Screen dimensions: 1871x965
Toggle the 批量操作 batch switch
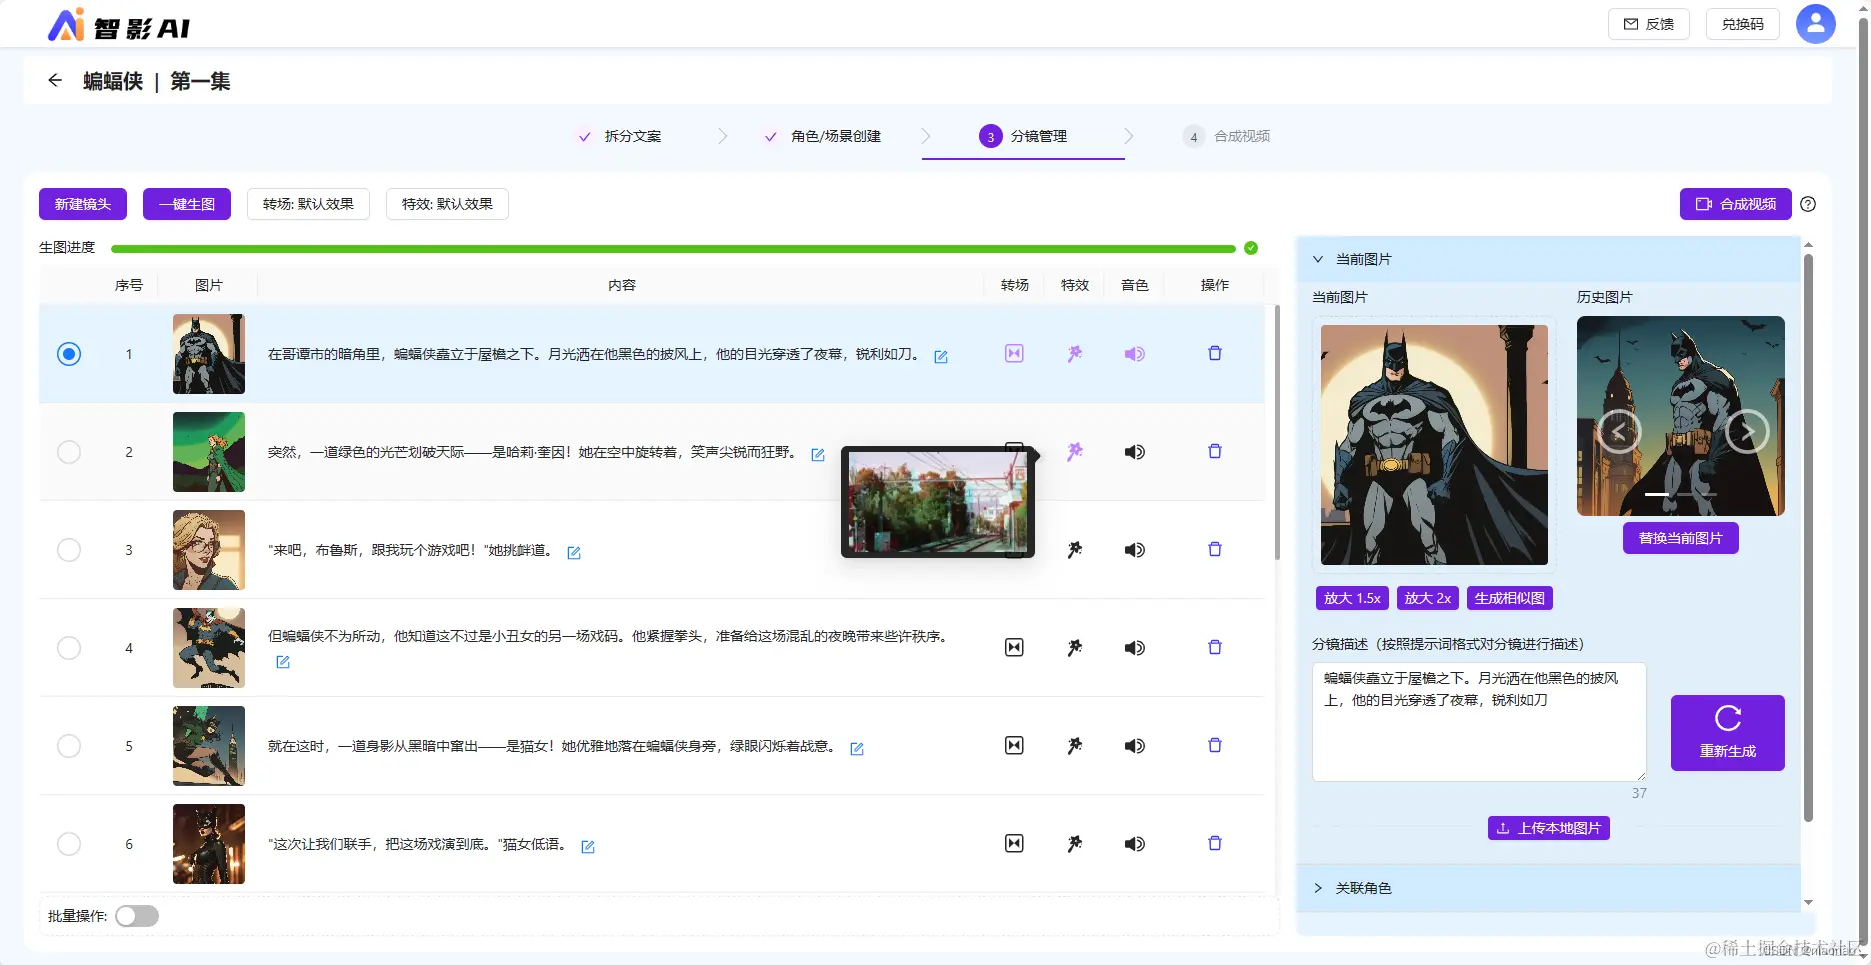coord(137,916)
